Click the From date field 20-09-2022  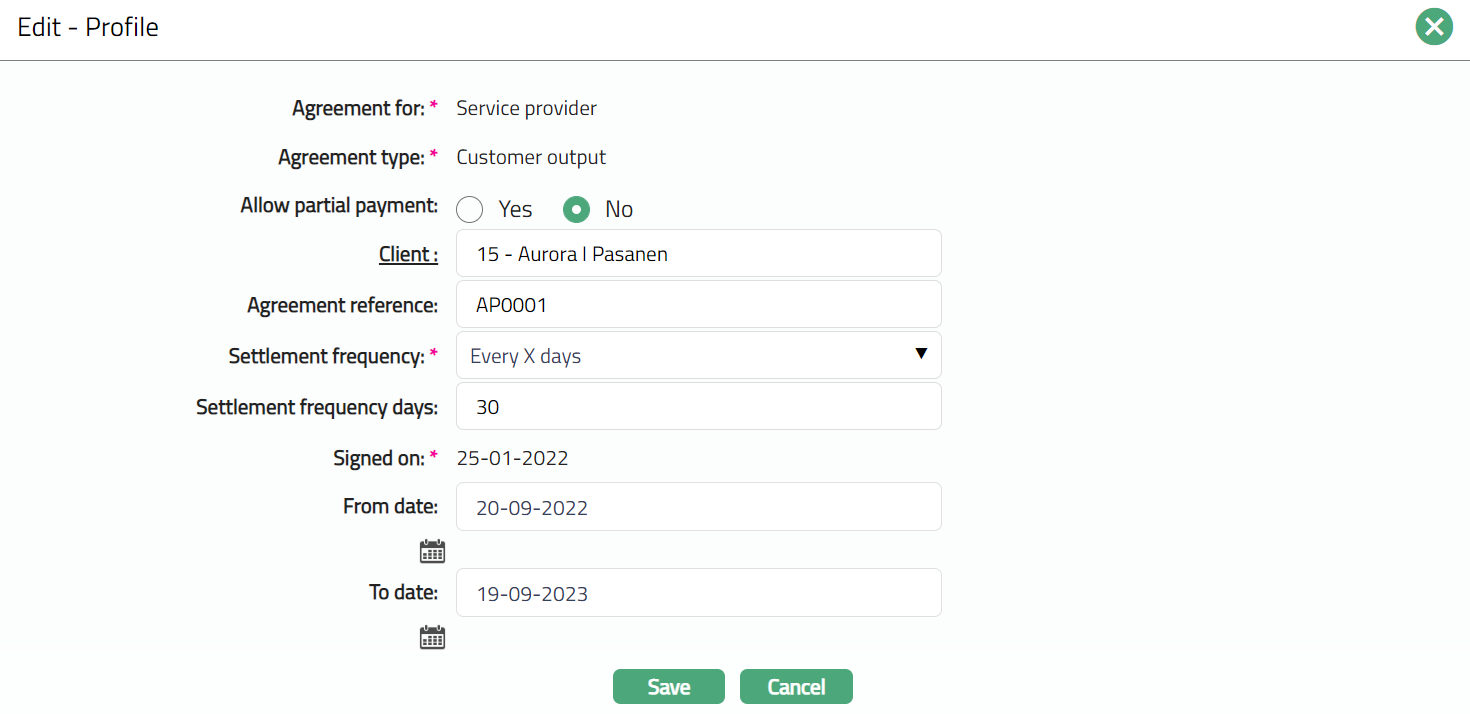tap(698, 507)
